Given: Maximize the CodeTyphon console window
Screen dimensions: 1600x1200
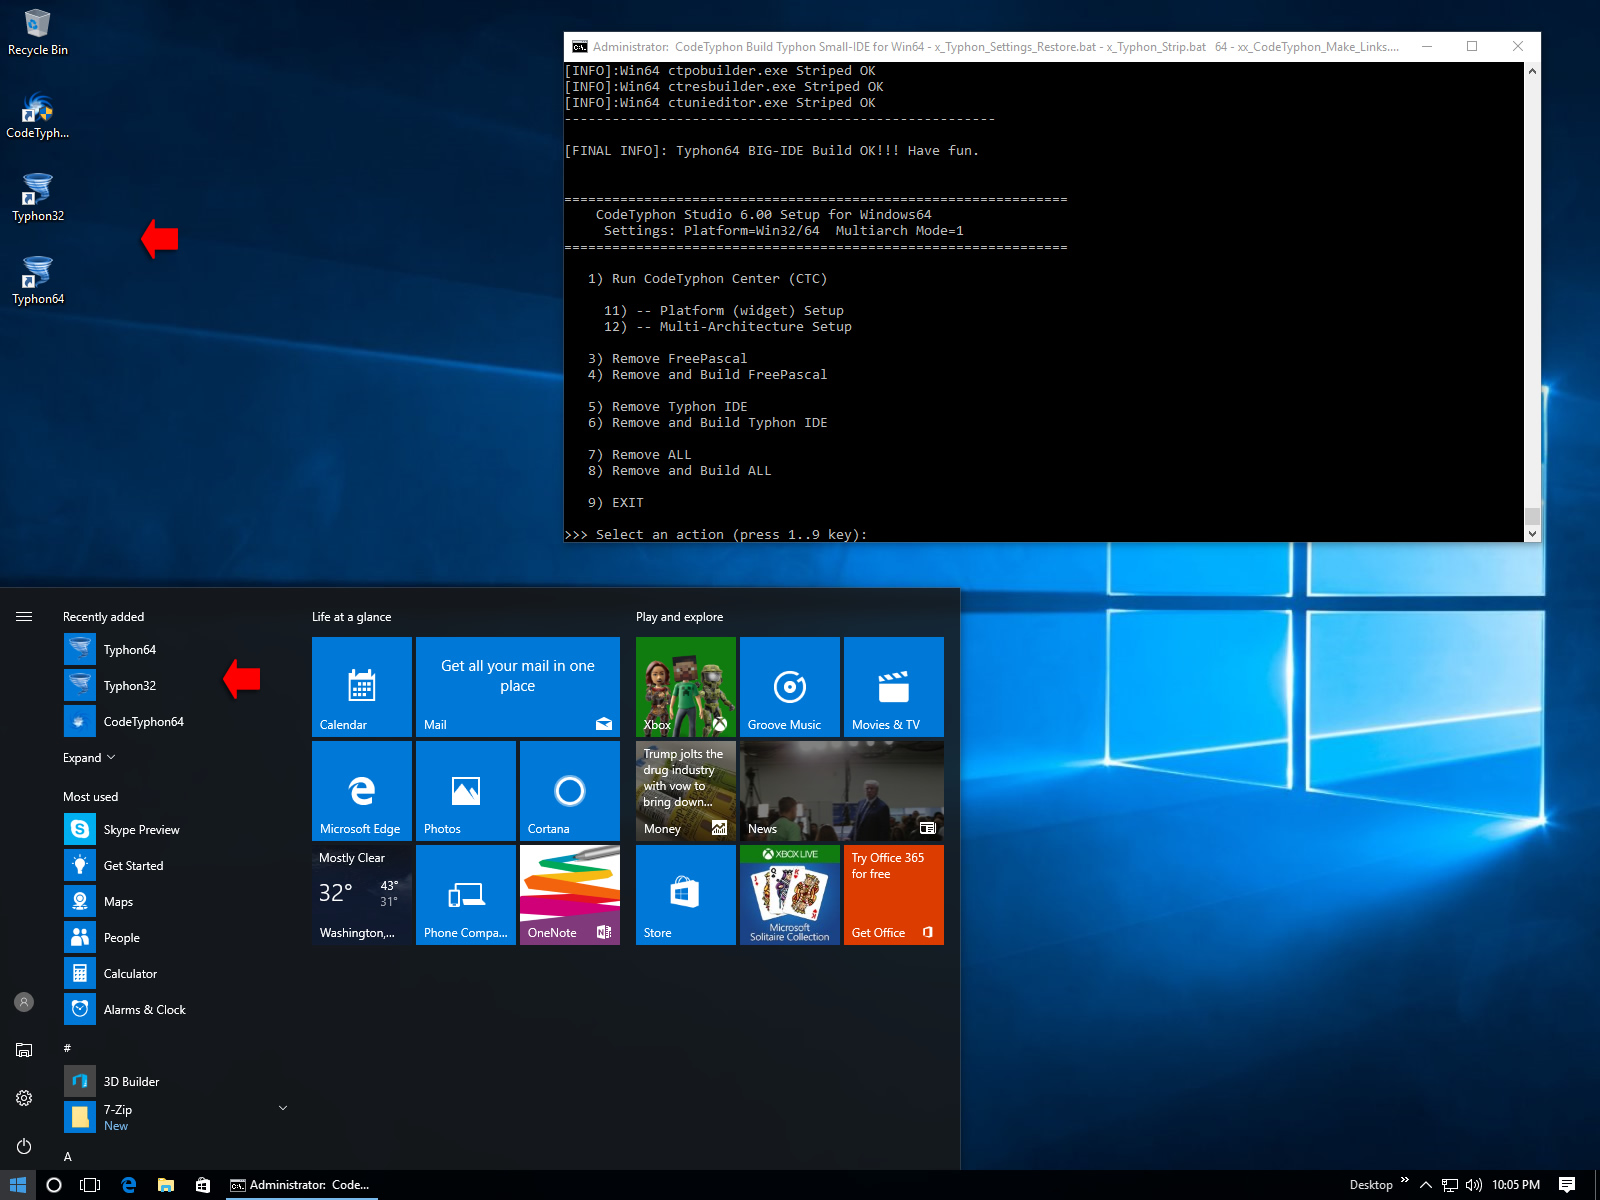Looking at the screenshot, I should pos(1472,47).
